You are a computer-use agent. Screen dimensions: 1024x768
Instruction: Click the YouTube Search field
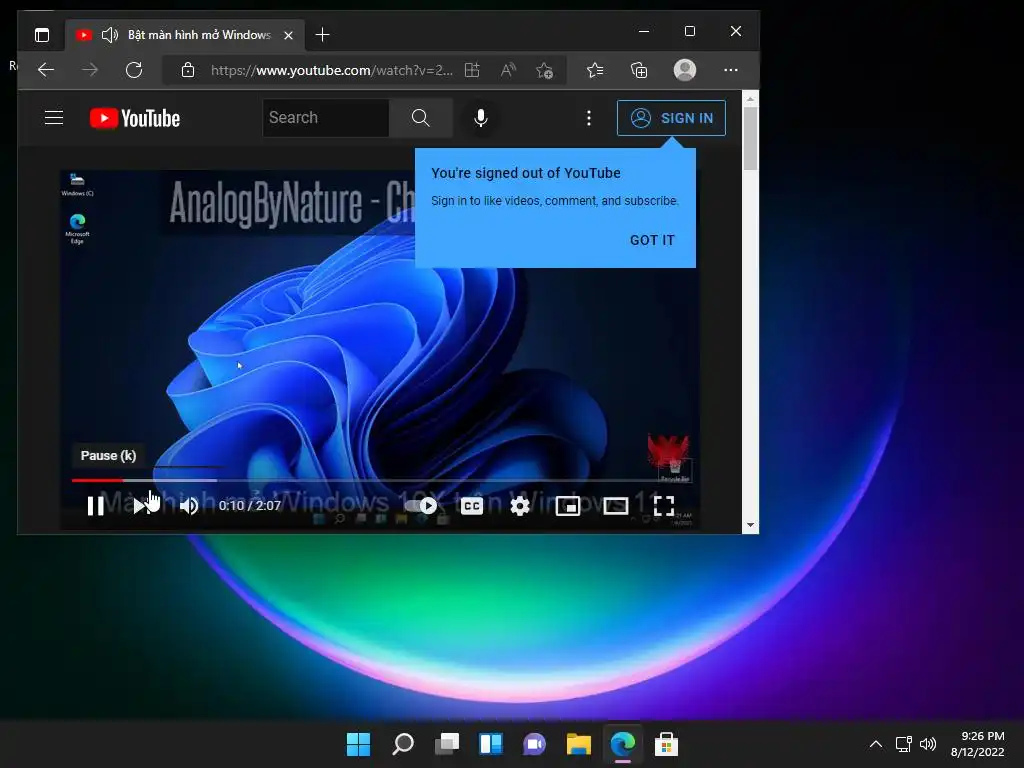coord(326,118)
